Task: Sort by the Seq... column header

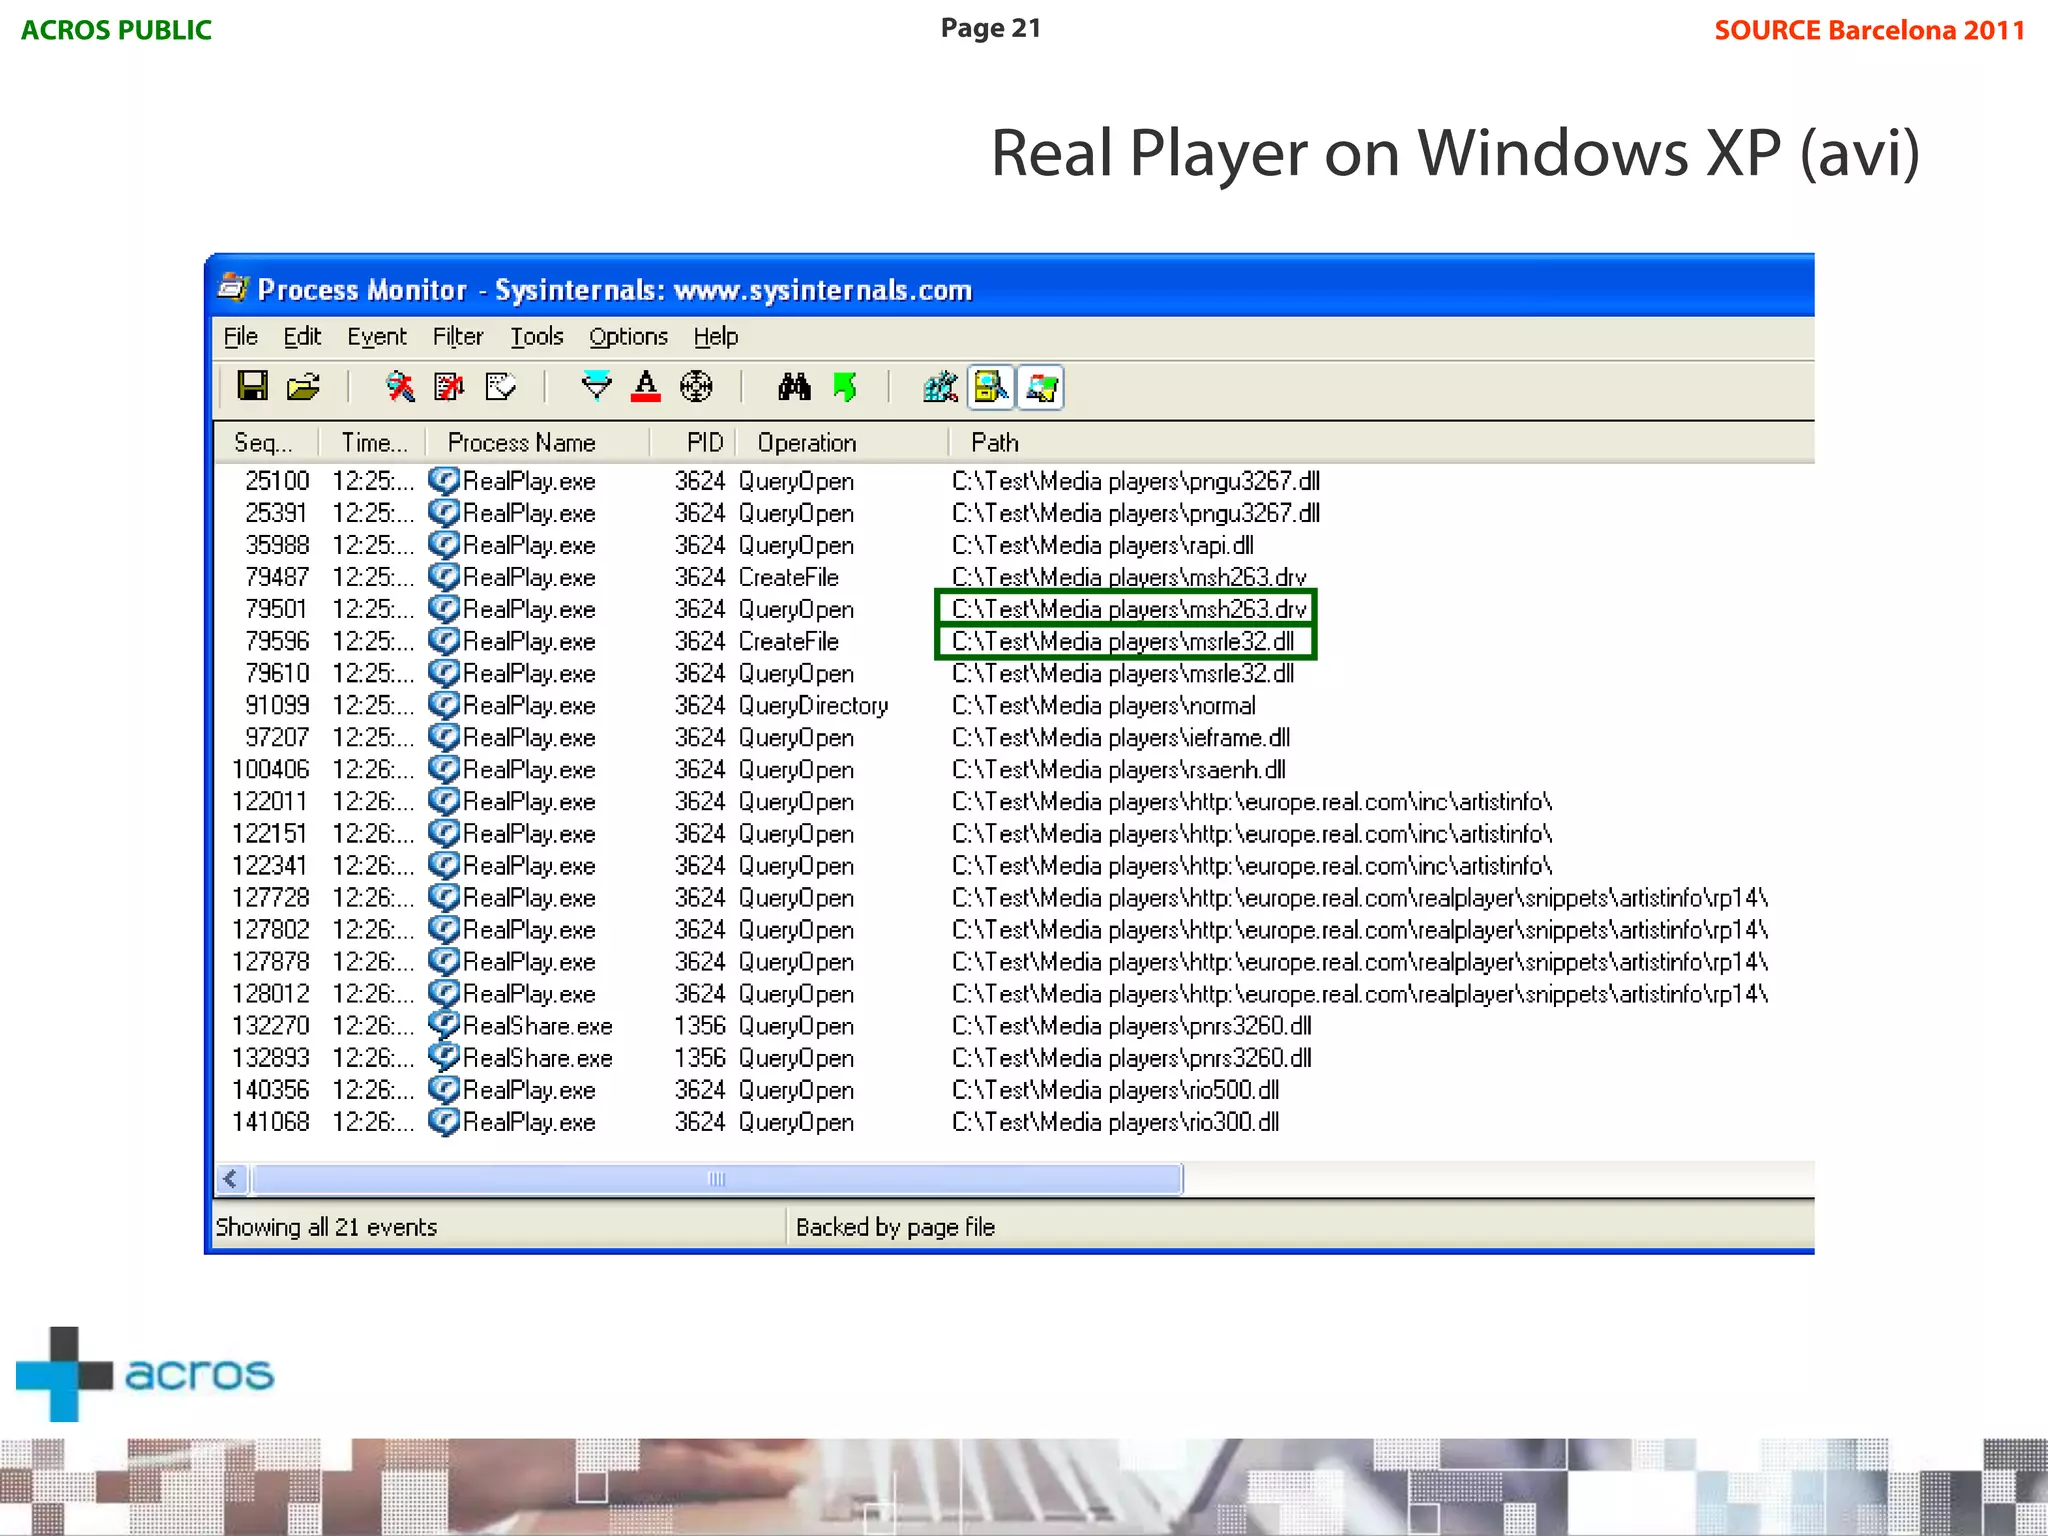Action: click(x=266, y=442)
